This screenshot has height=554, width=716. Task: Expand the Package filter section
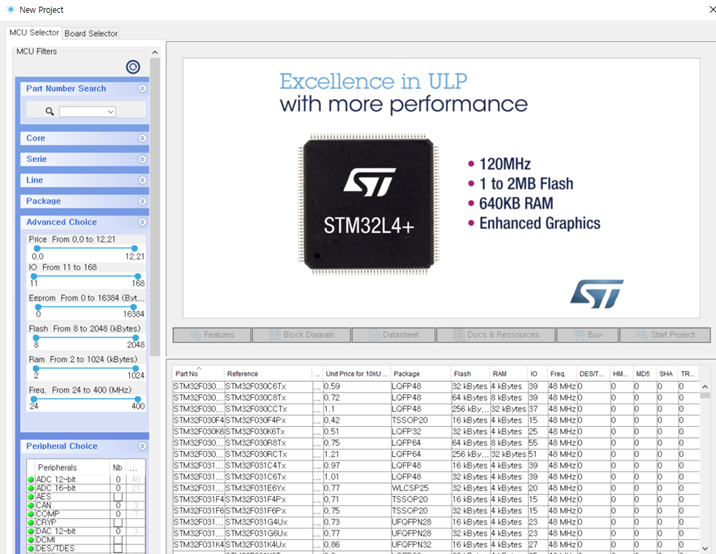pyautogui.click(x=142, y=201)
